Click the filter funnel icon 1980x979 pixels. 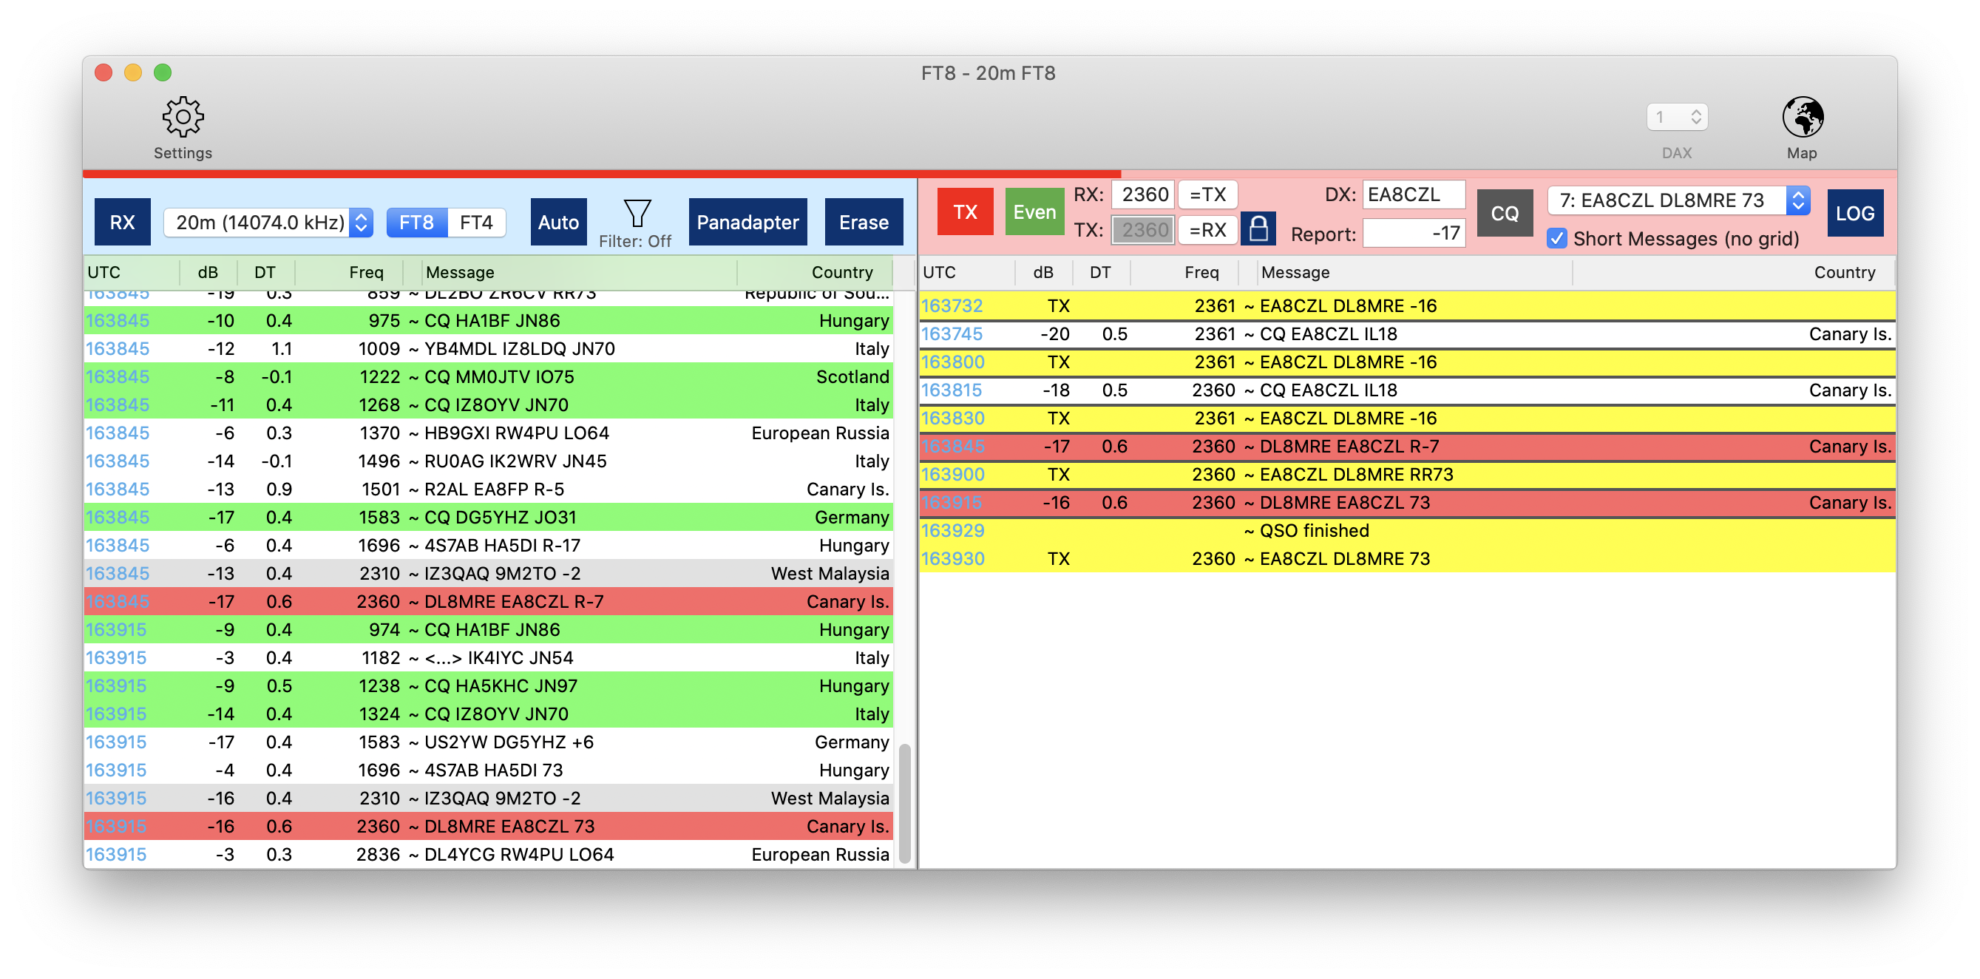click(637, 212)
